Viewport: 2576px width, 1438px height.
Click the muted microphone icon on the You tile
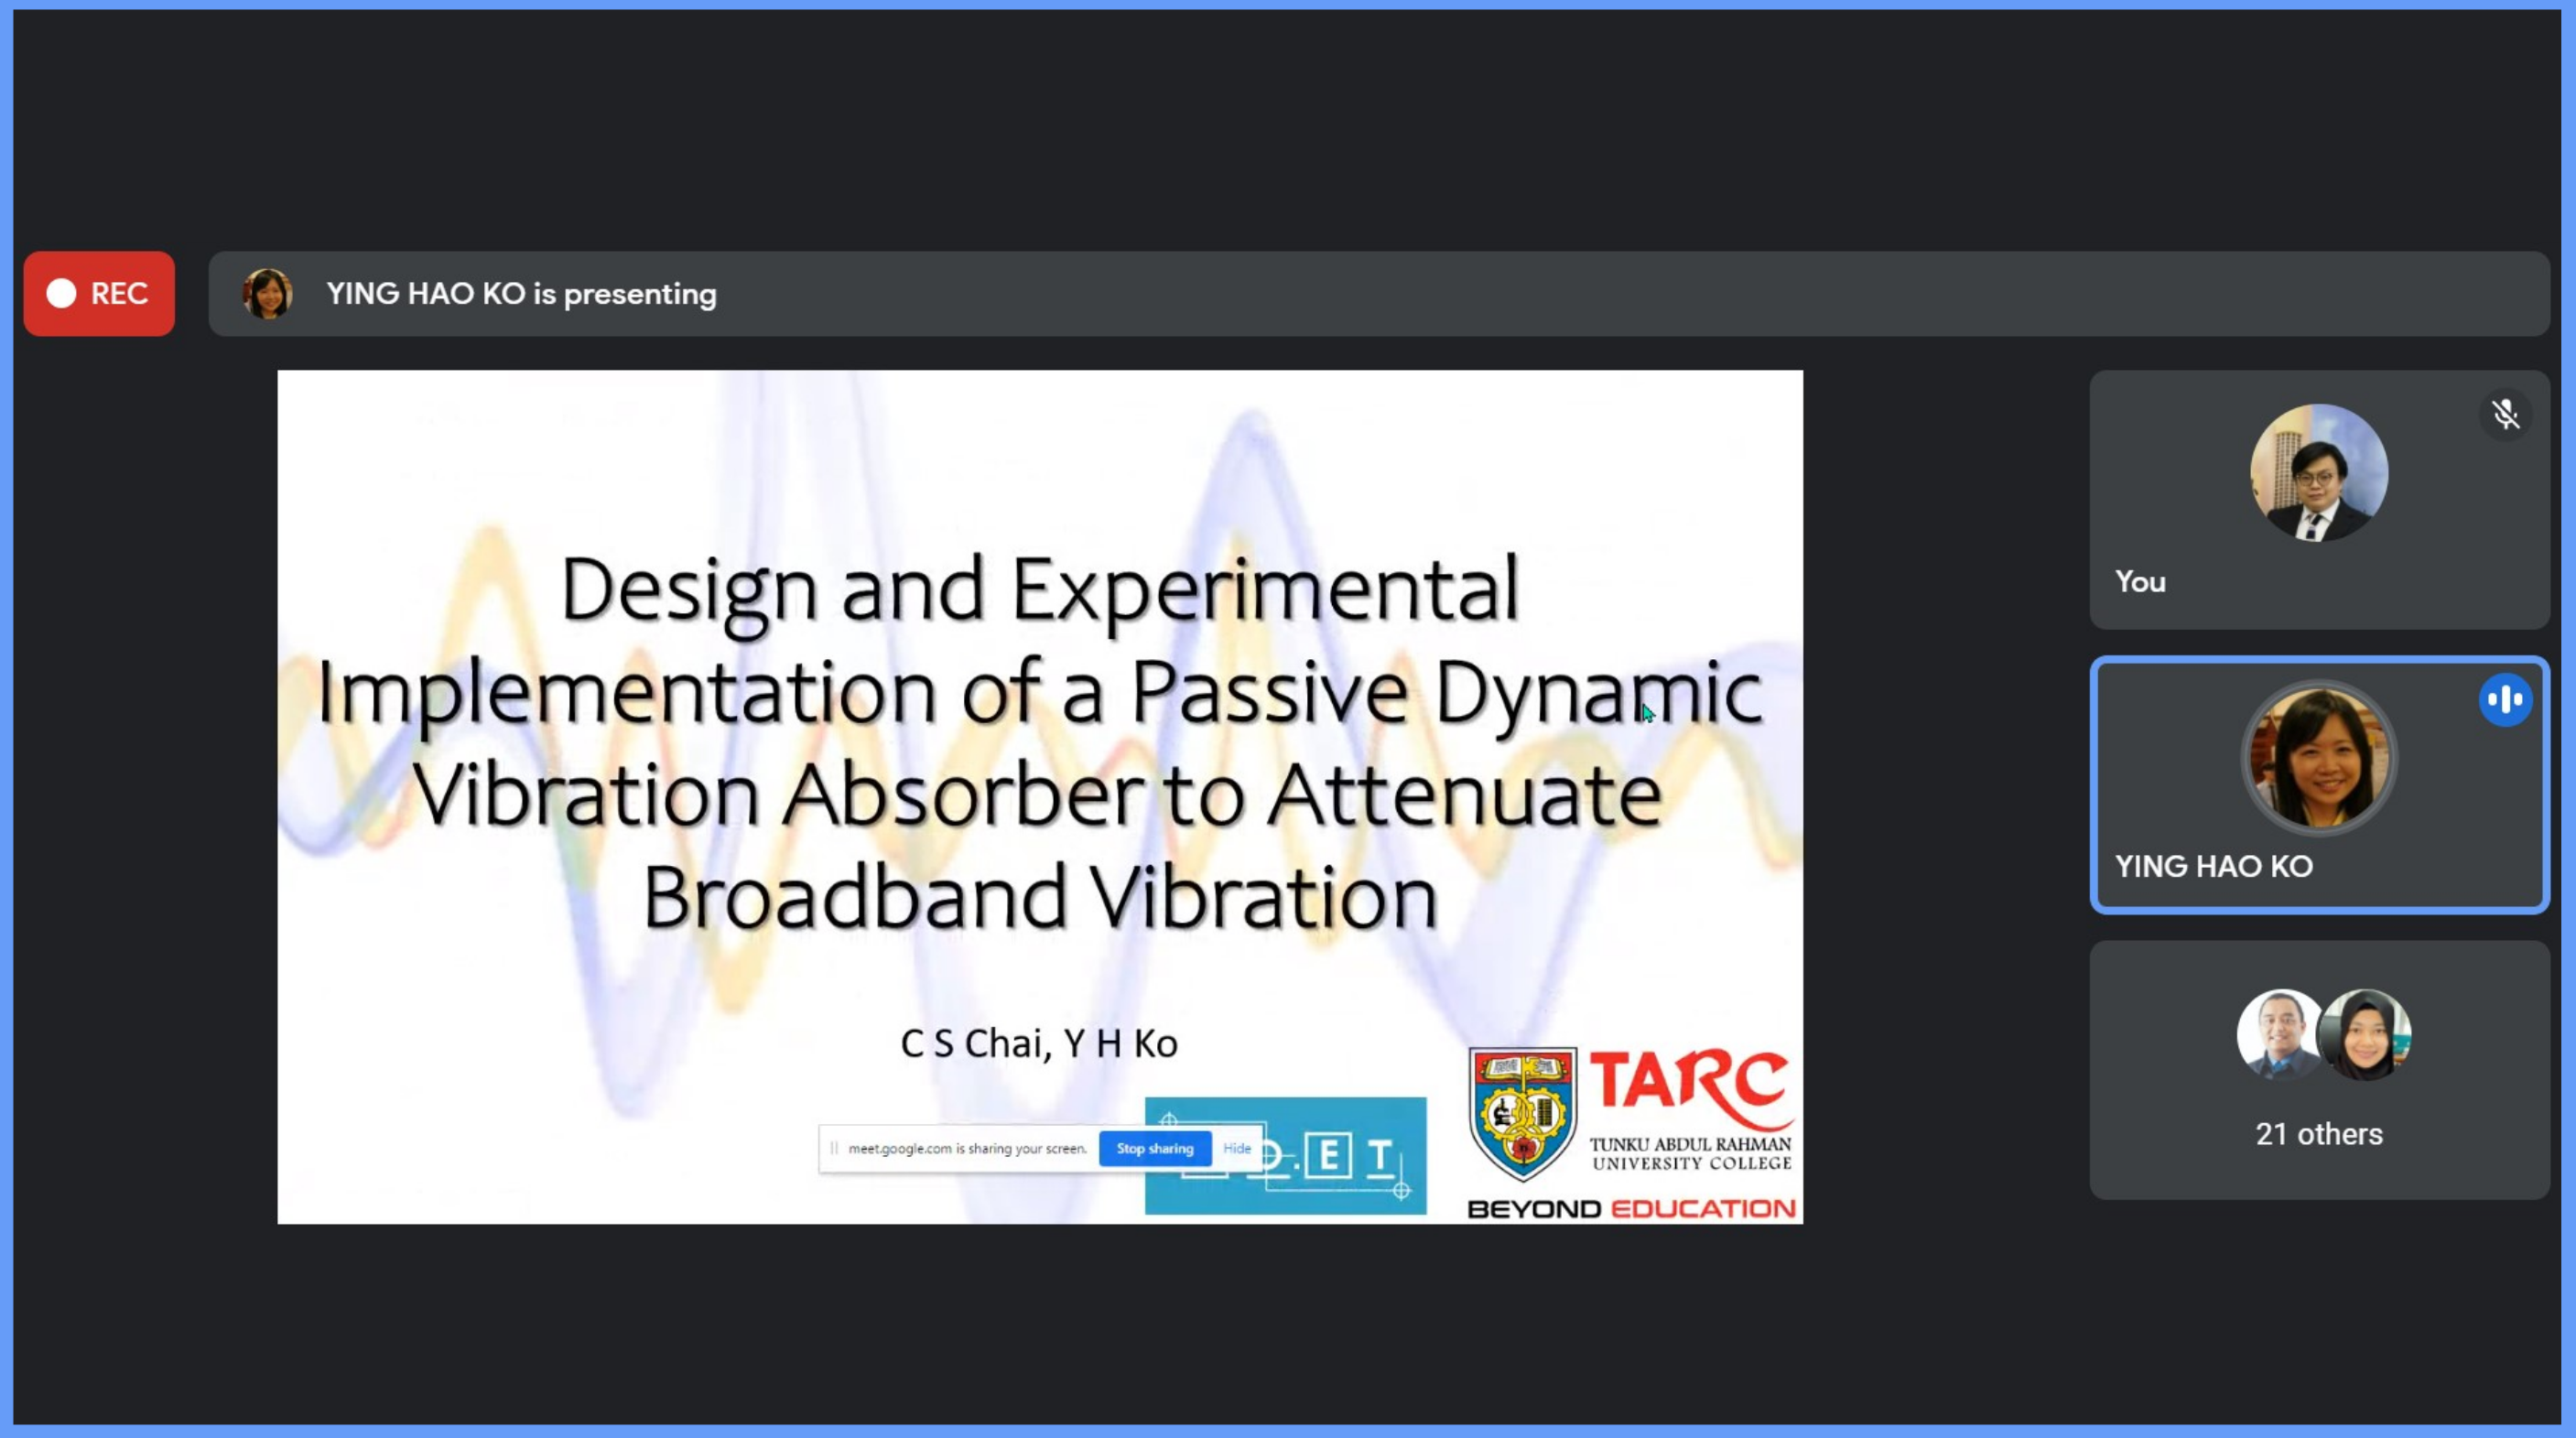[2505, 414]
